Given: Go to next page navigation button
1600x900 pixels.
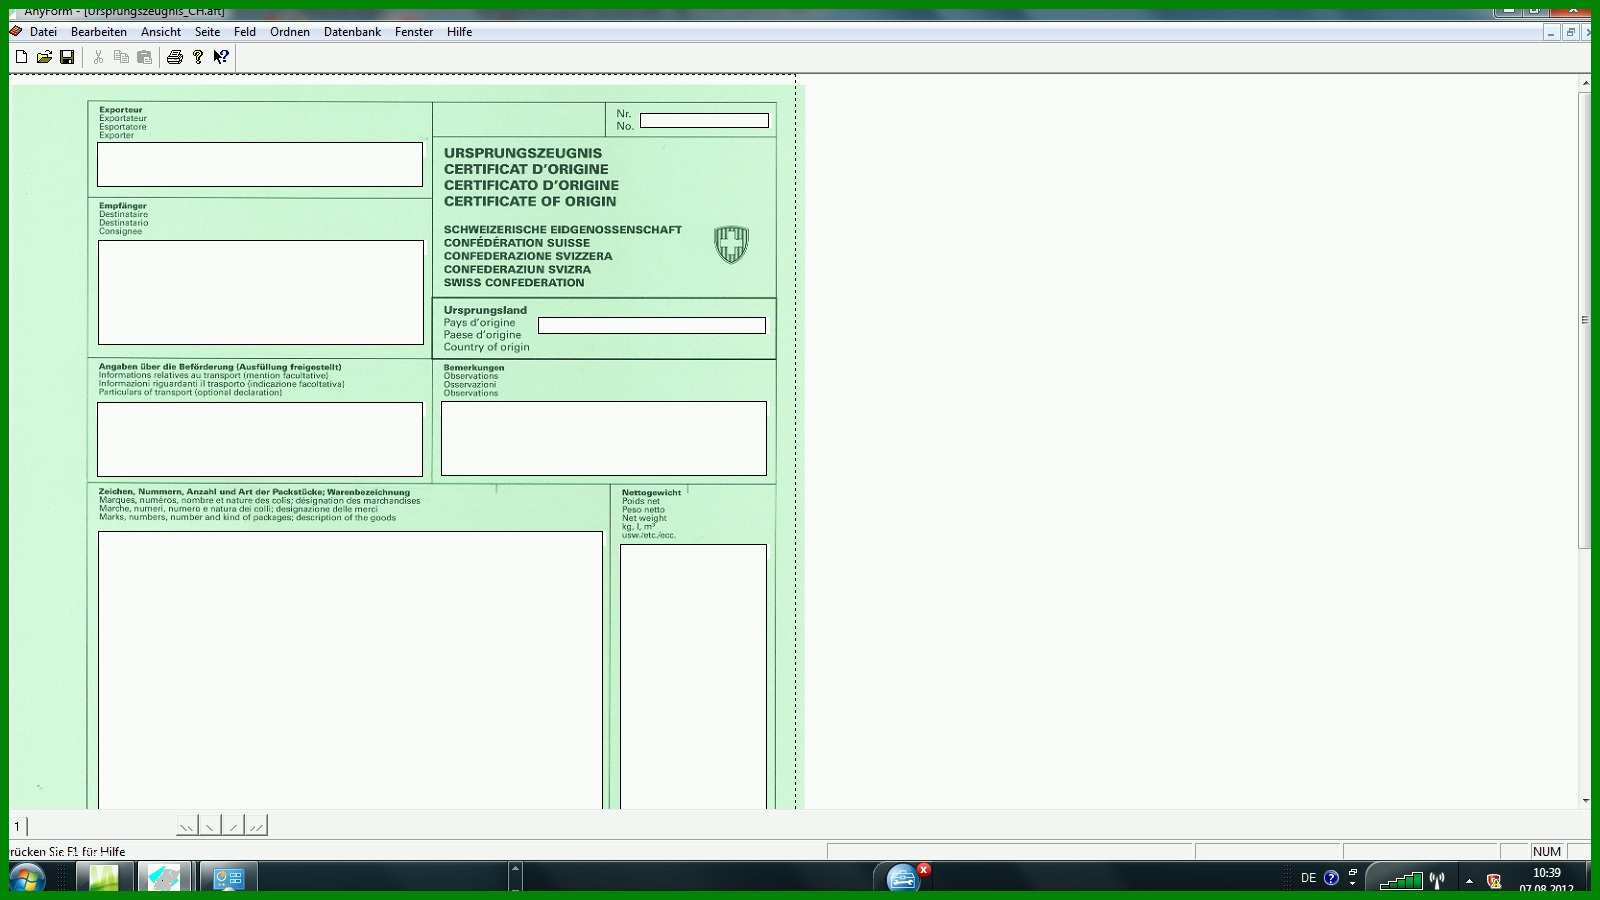Looking at the screenshot, I should click(x=233, y=825).
